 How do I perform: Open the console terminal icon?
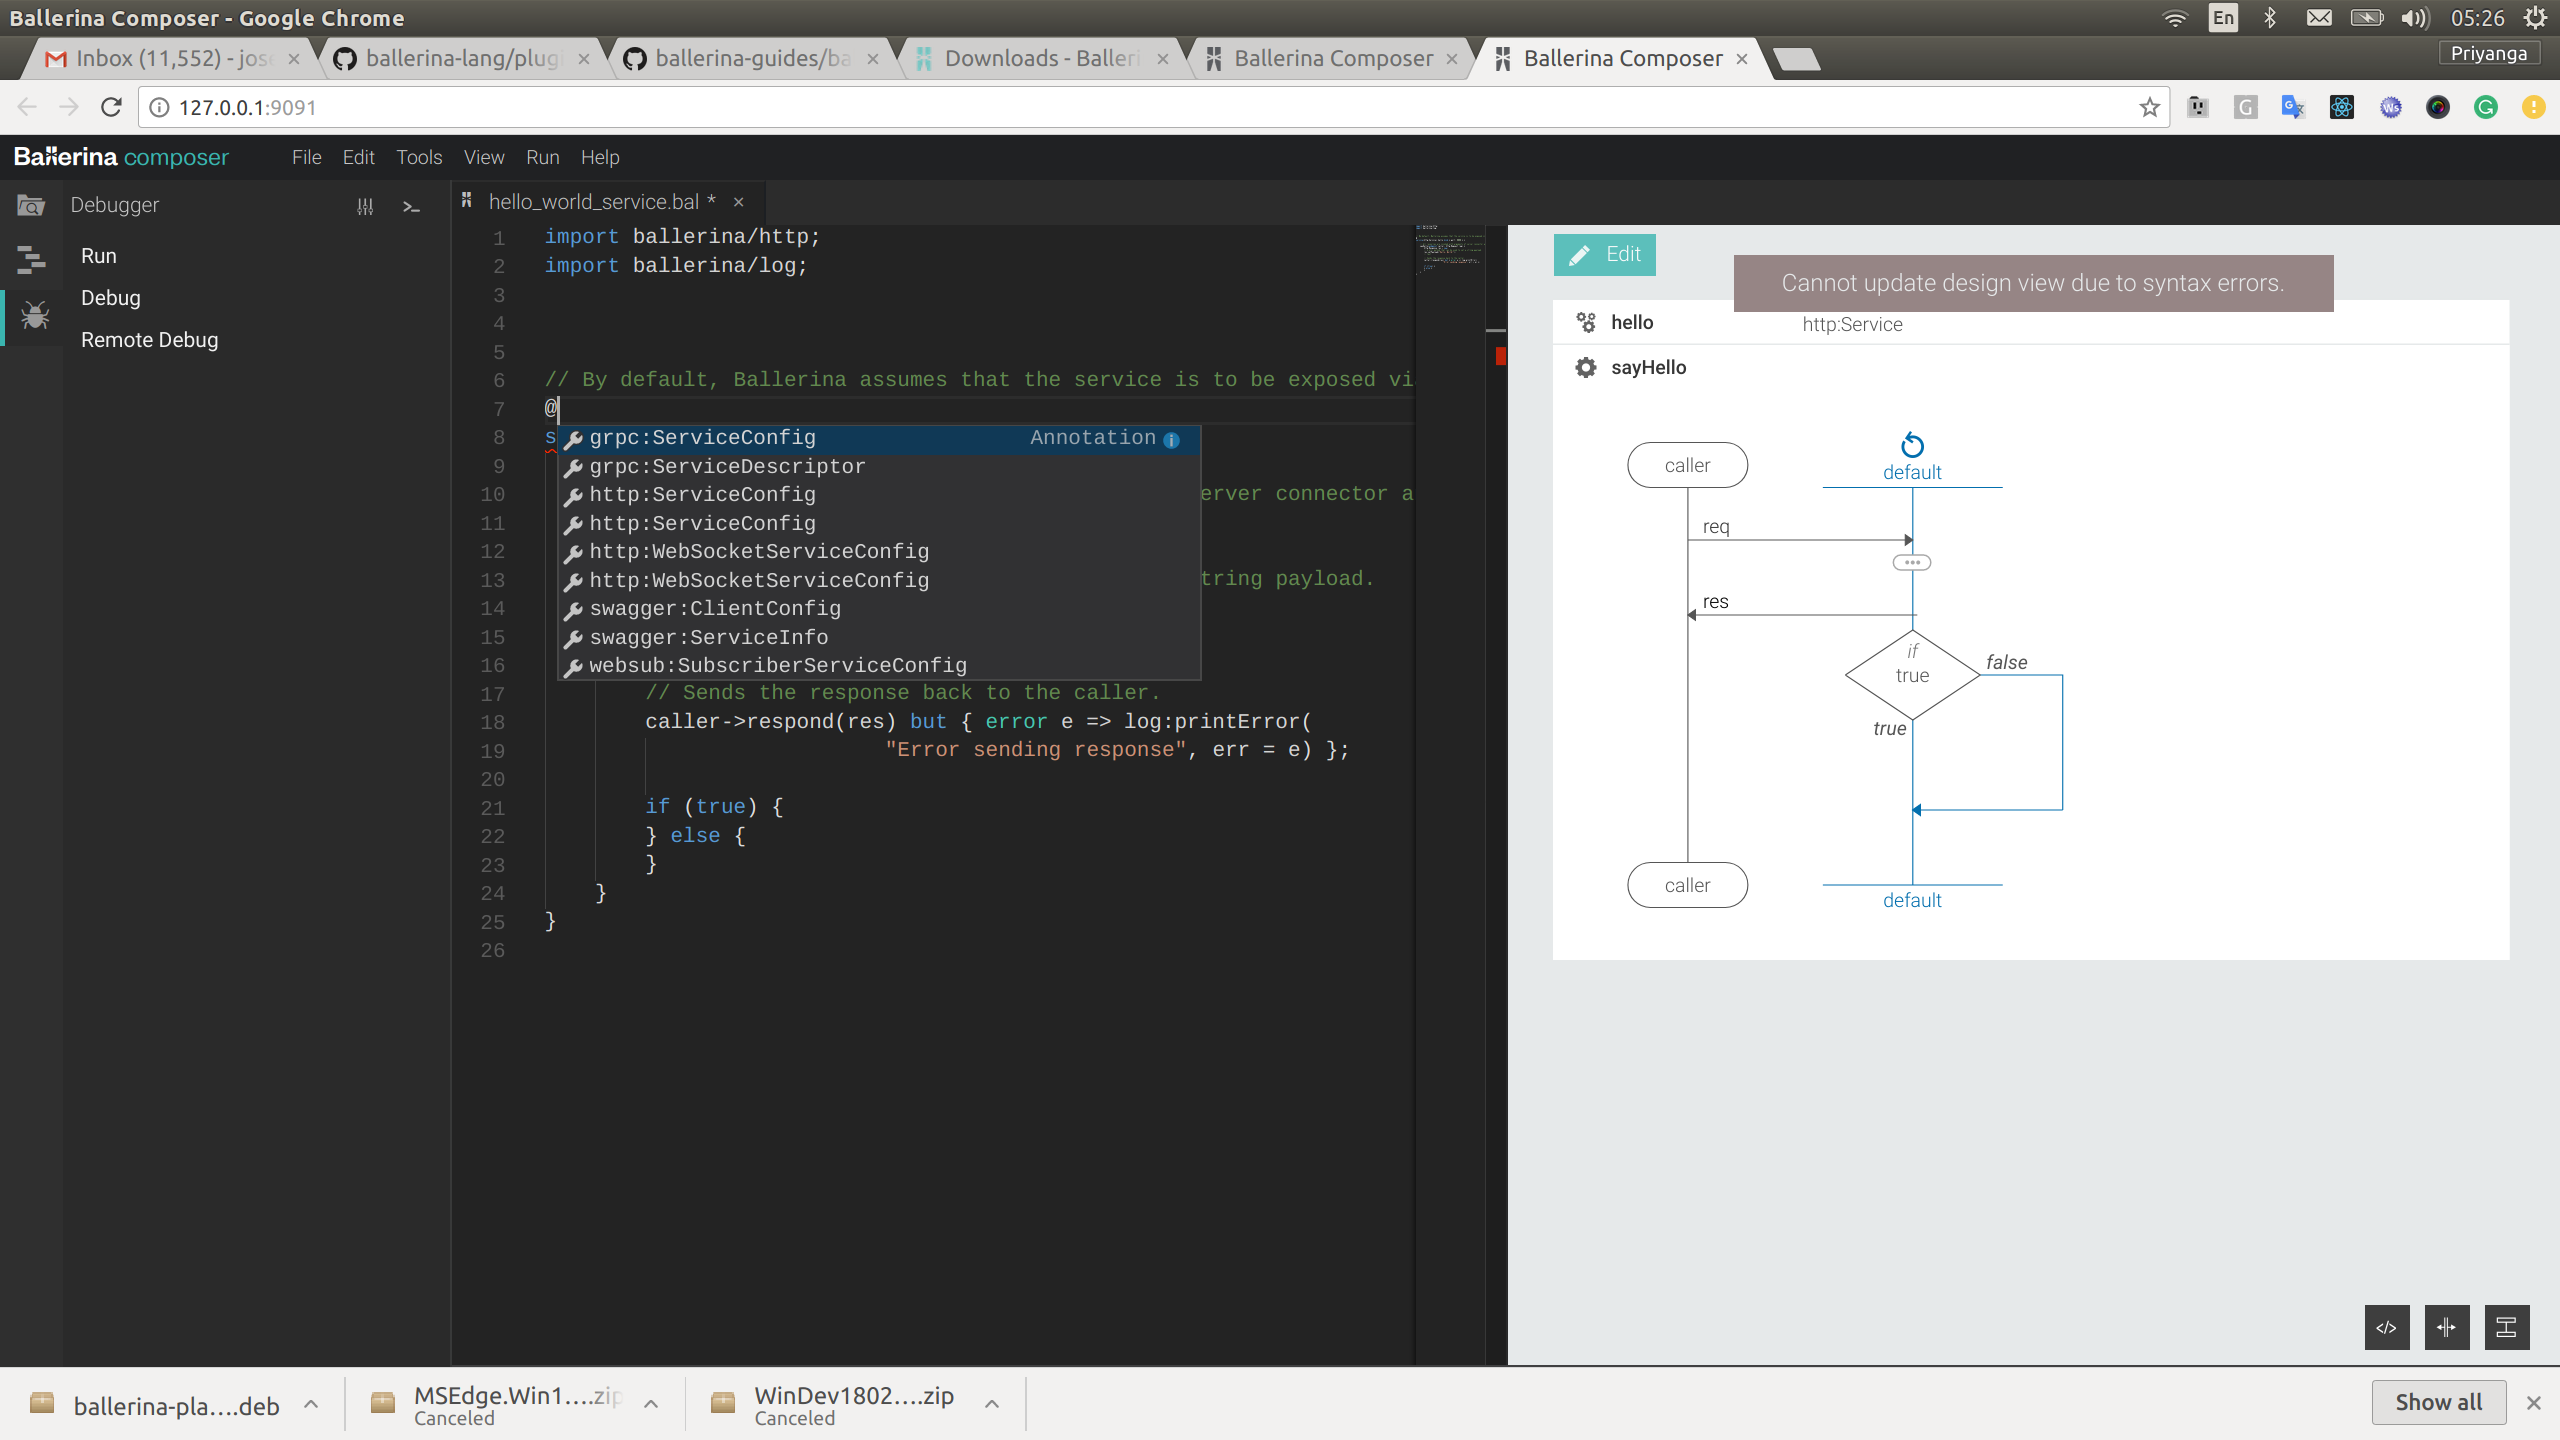[x=411, y=206]
